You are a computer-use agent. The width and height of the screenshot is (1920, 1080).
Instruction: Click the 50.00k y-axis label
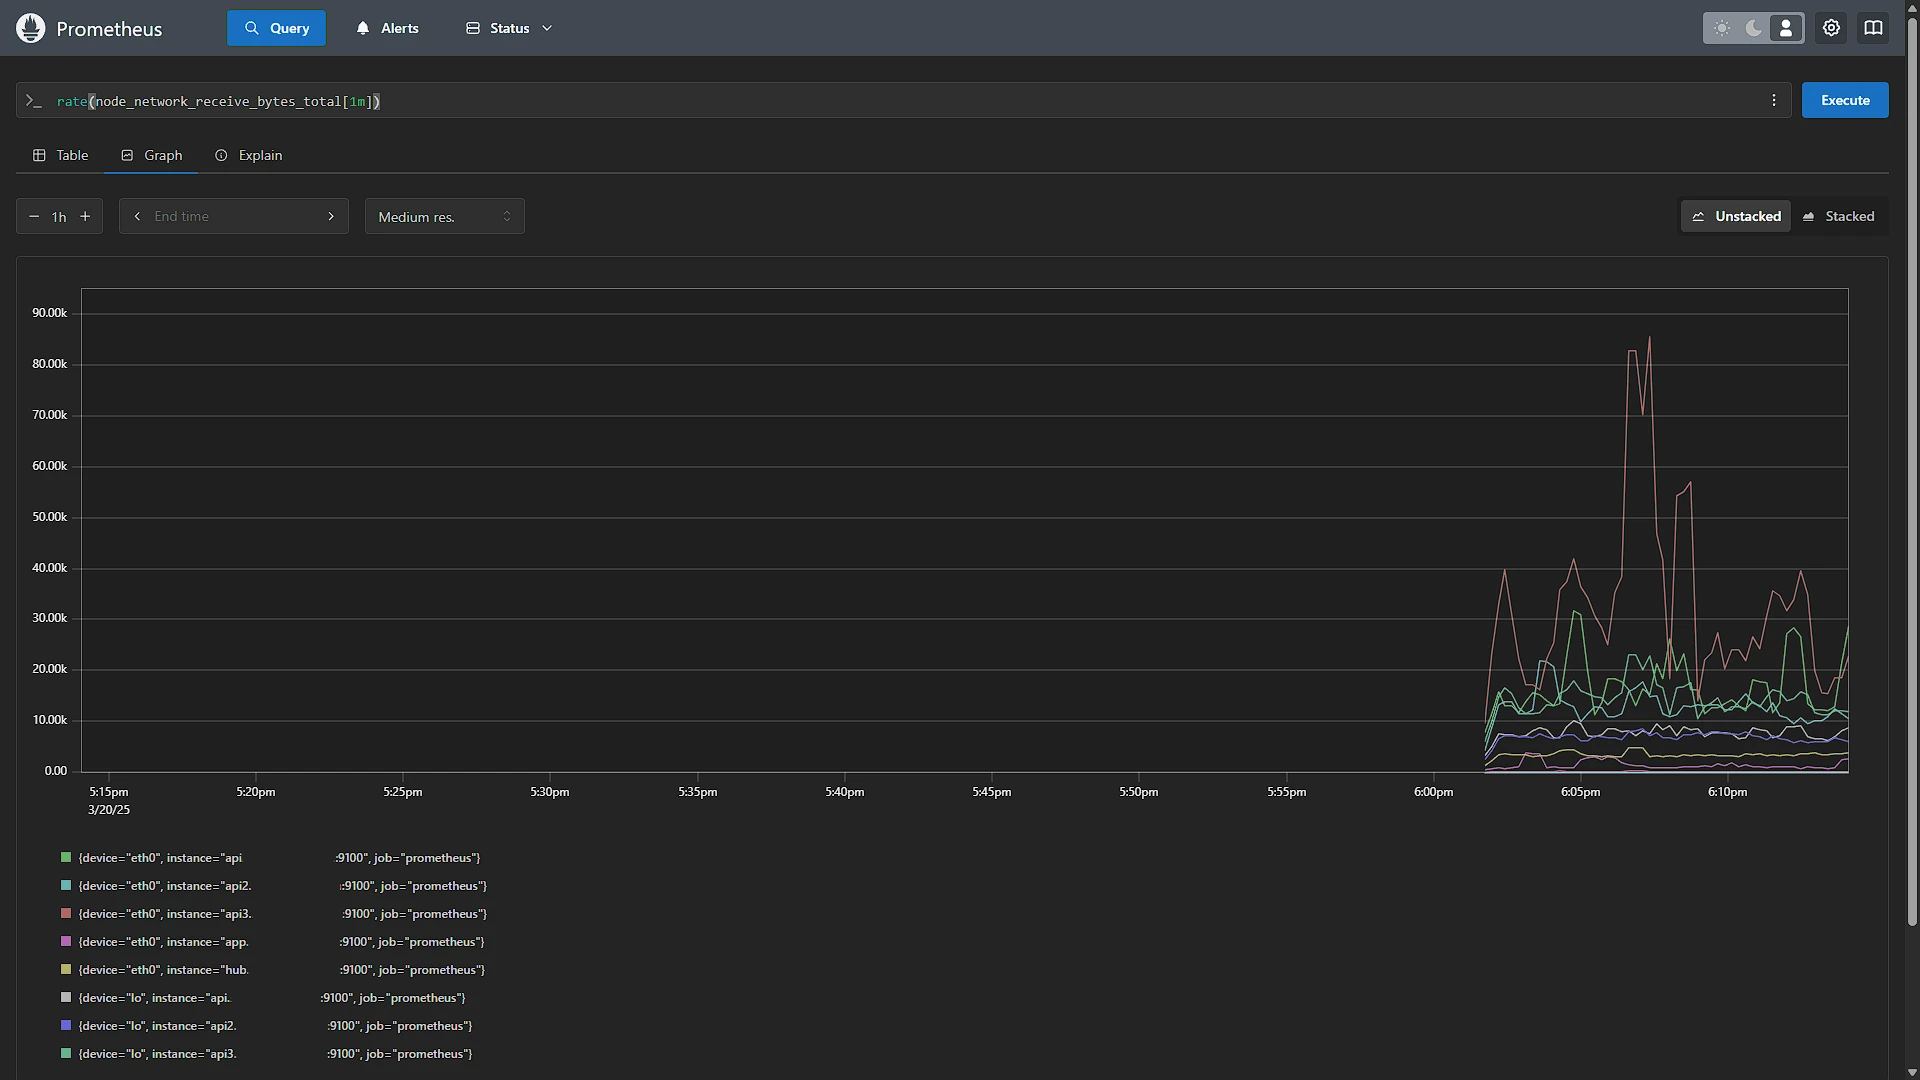point(49,517)
